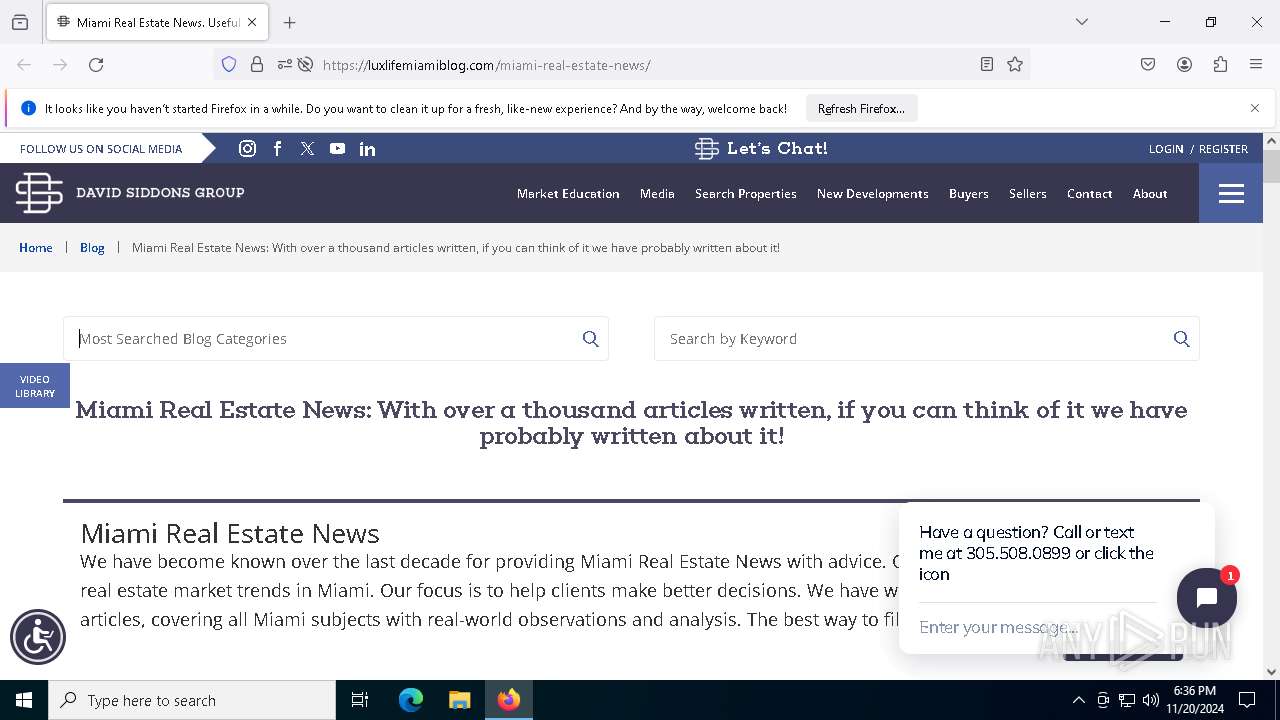Open the Search Properties menu
This screenshot has width=1280, height=720.
[746, 194]
